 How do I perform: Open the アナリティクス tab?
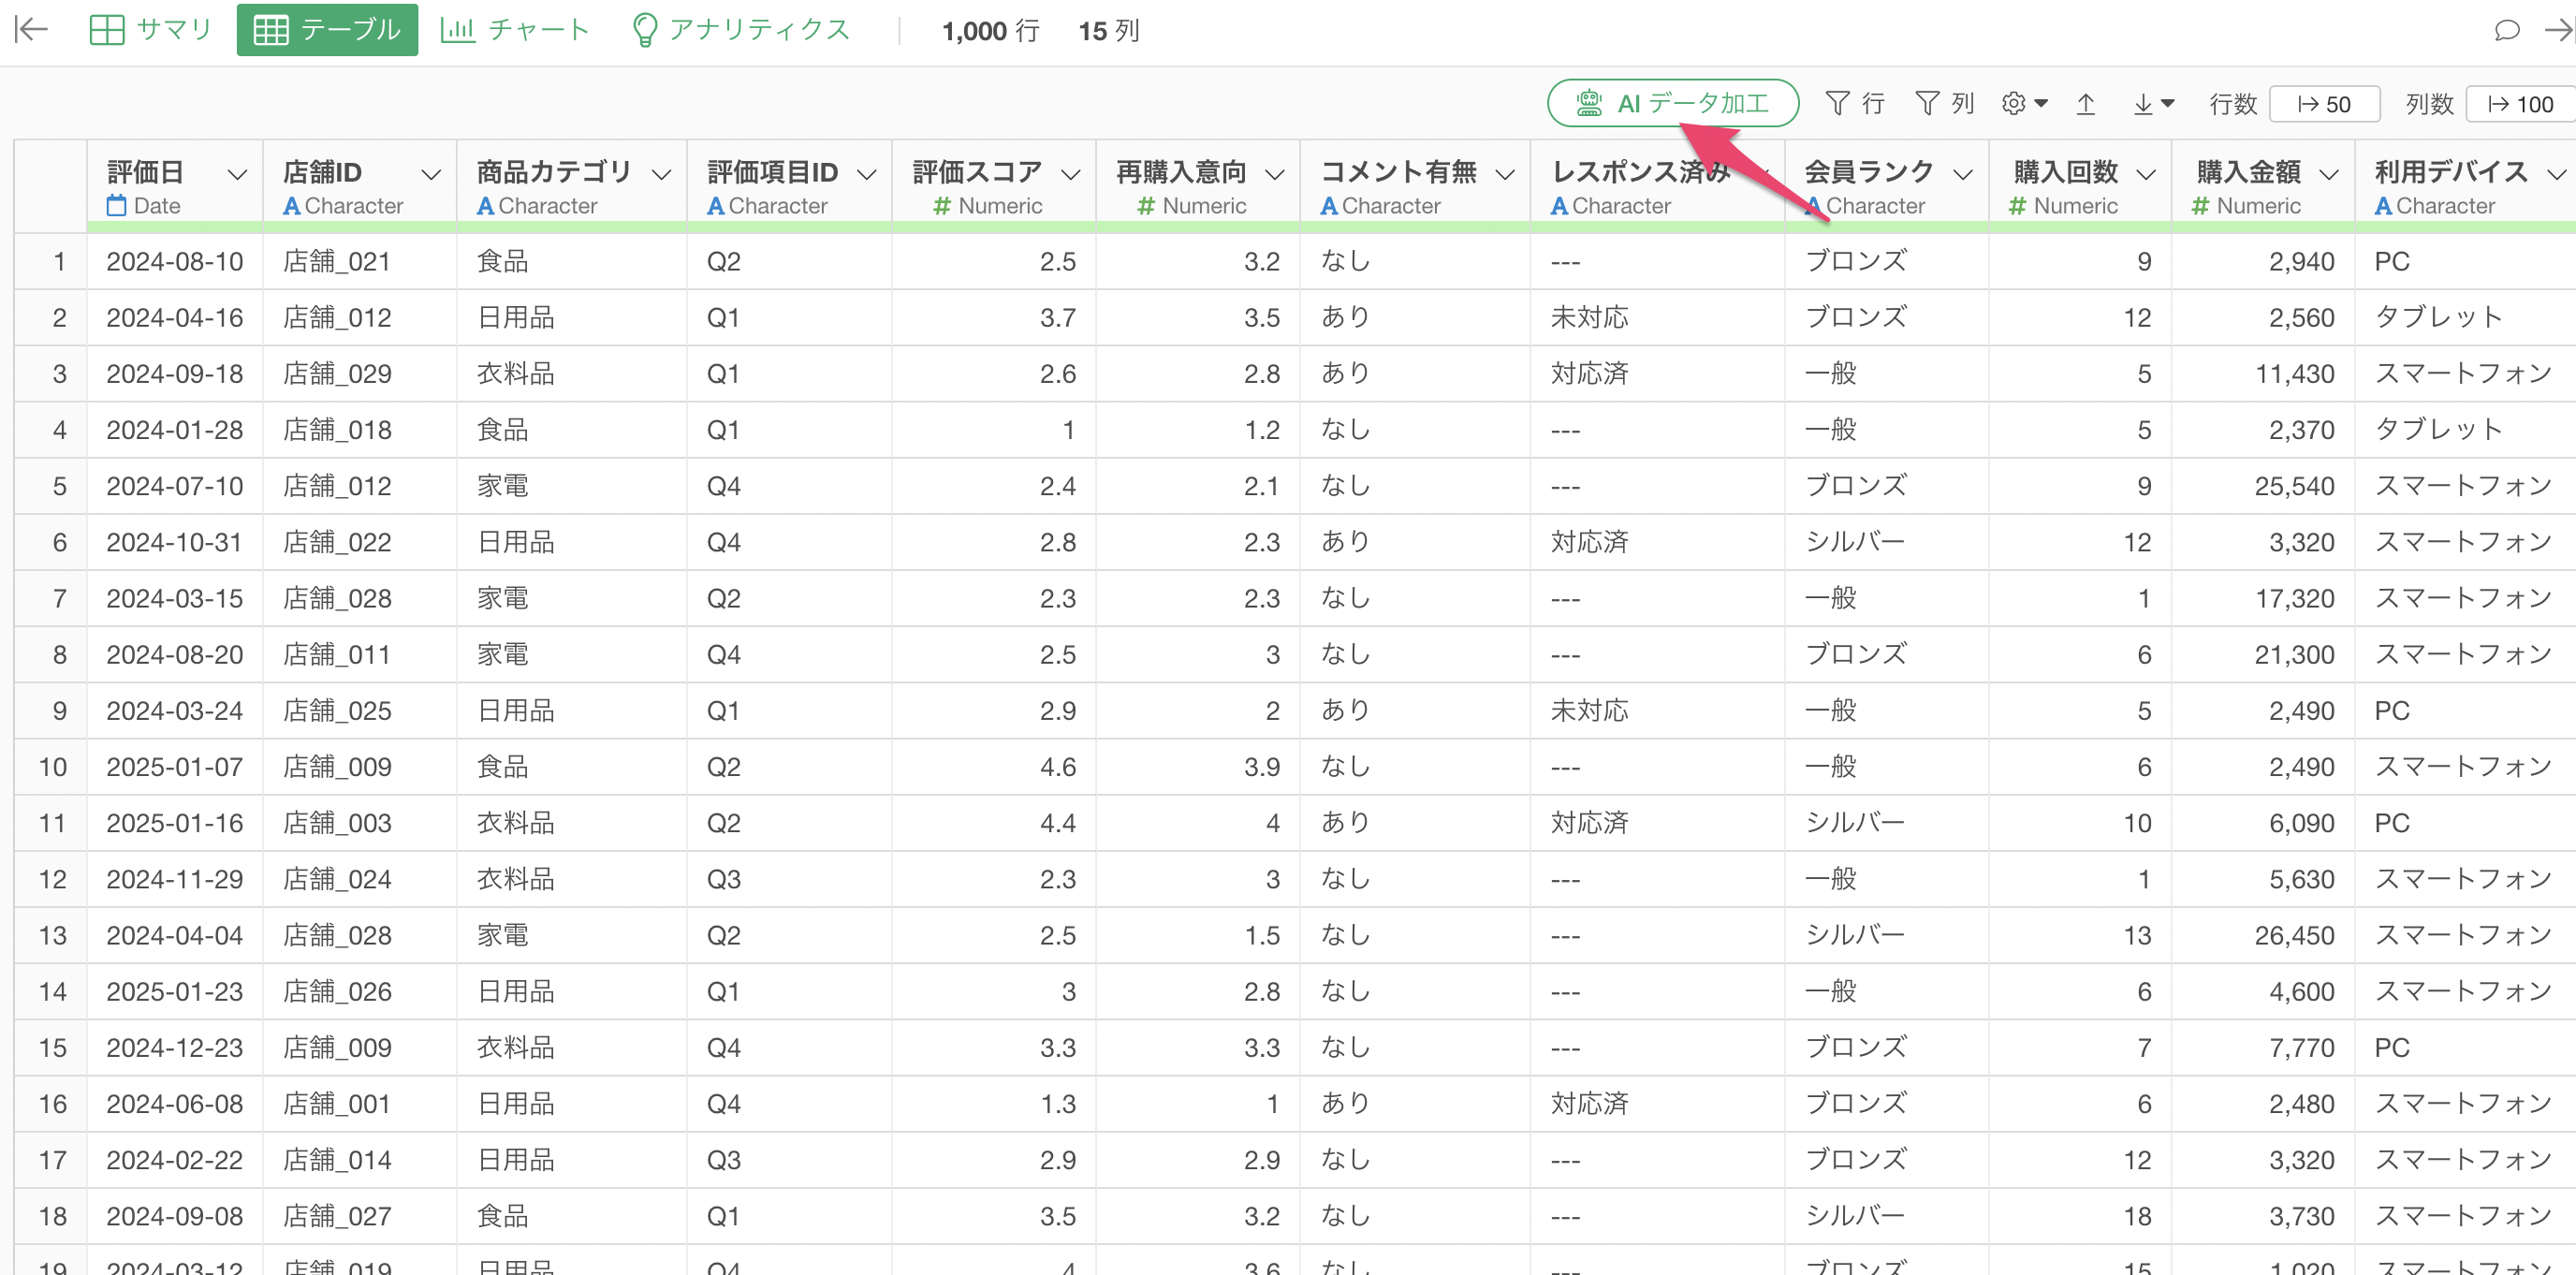point(741,30)
